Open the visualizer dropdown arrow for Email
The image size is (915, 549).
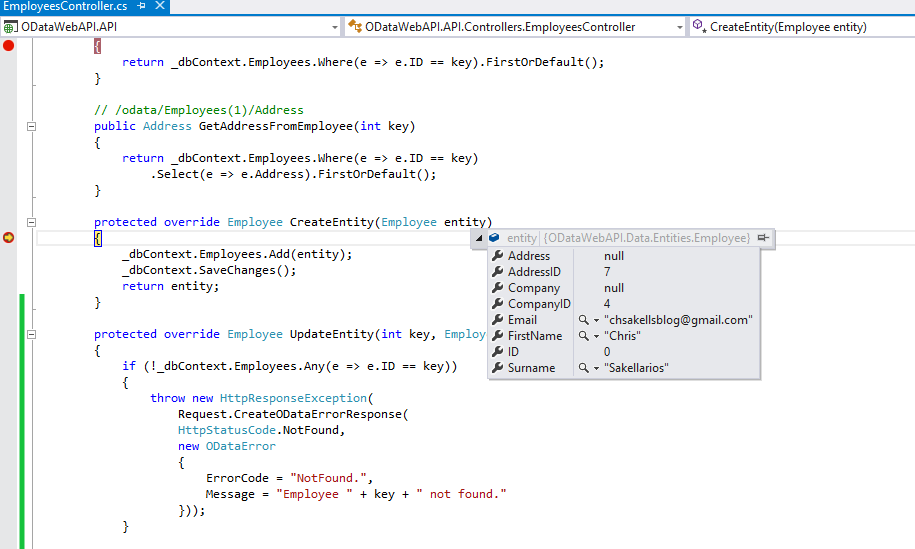pos(596,320)
